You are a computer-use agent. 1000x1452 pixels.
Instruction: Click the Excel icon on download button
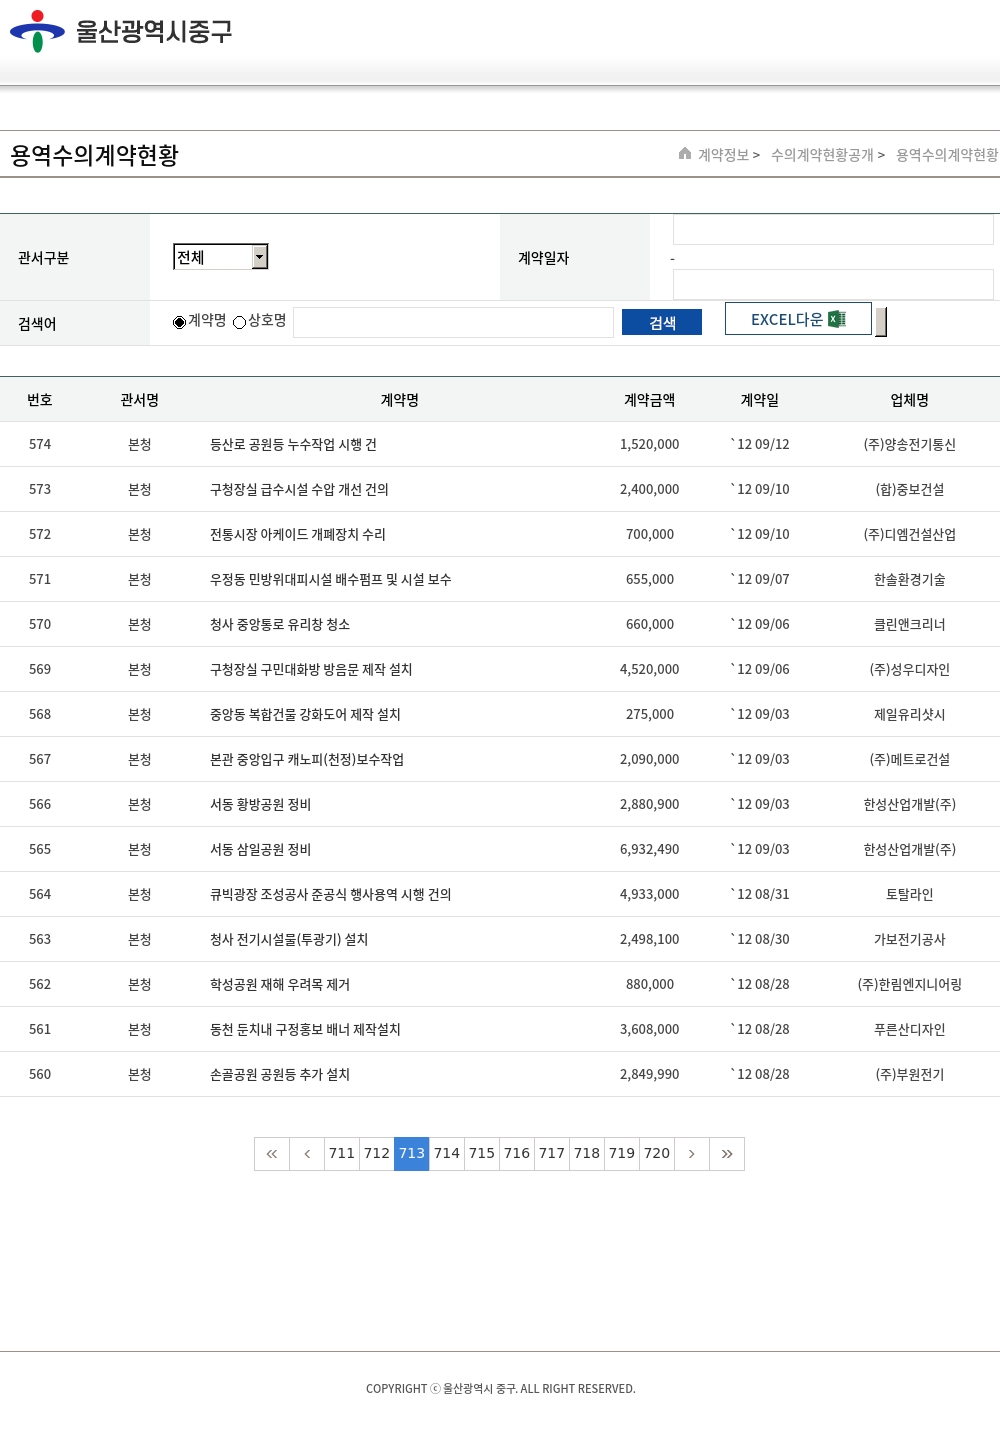click(837, 319)
